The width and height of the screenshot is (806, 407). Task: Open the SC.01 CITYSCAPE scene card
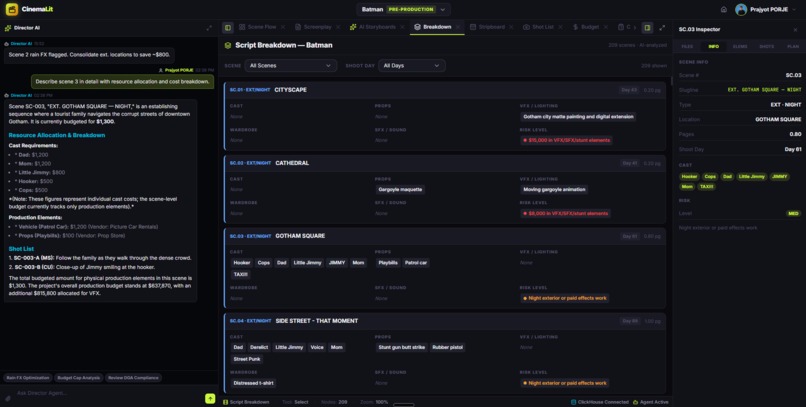(x=445, y=116)
